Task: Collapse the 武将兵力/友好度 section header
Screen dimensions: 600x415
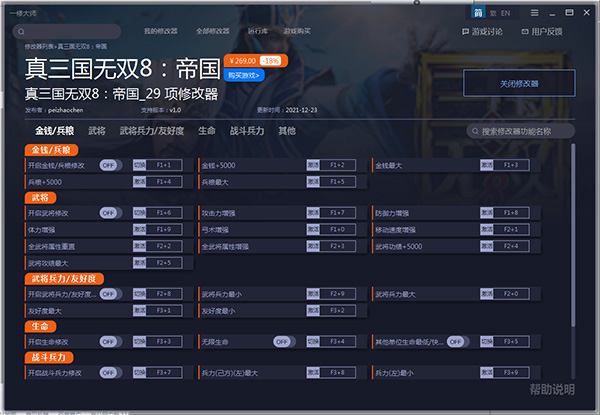Action: 63,278
